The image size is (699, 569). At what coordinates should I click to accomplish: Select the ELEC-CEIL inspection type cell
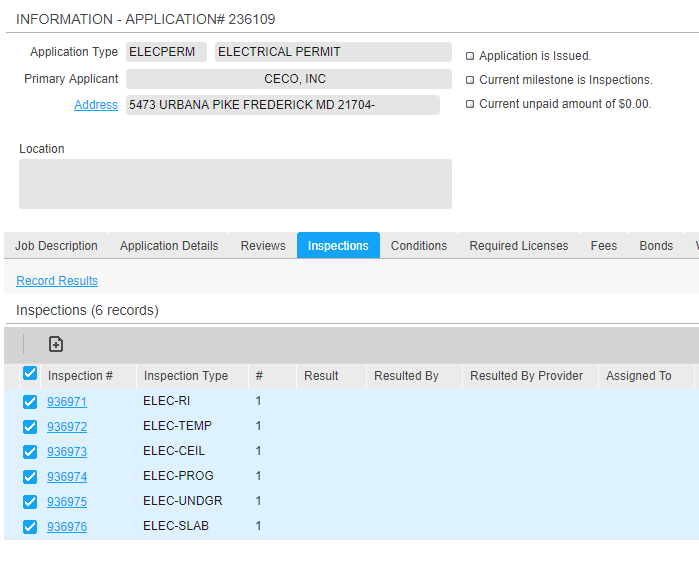pos(174,451)
